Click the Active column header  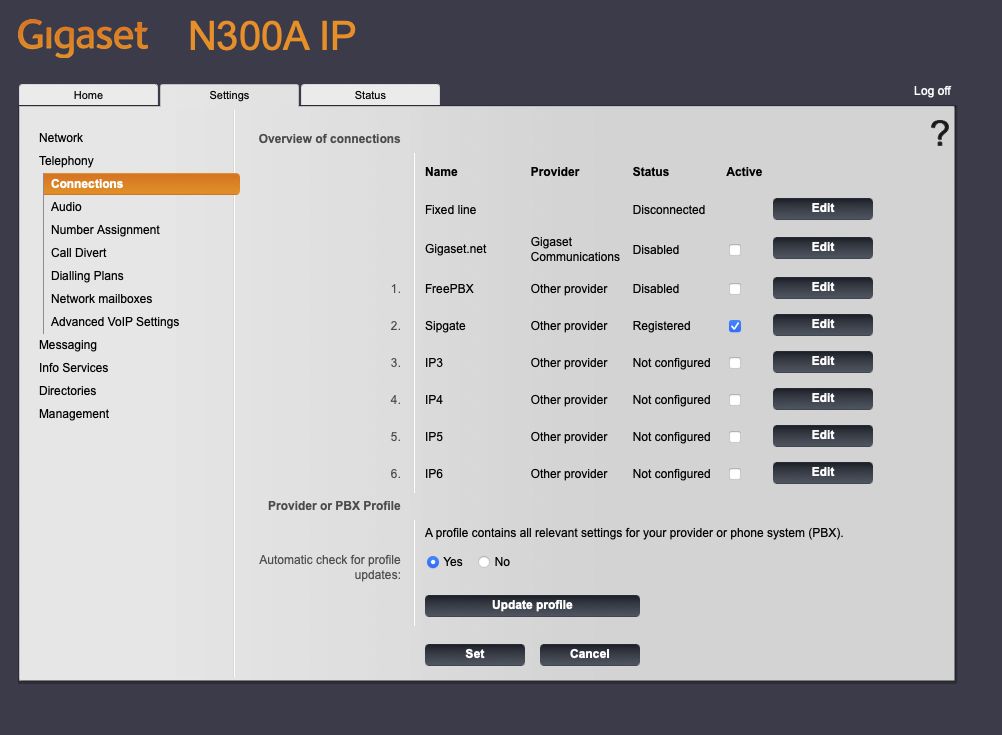click(744, 172)
